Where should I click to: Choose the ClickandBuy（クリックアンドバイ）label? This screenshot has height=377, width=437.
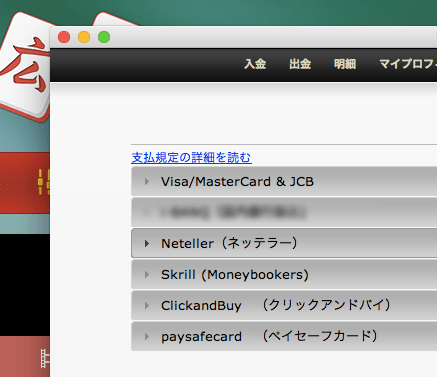click(x=276, y=305)
